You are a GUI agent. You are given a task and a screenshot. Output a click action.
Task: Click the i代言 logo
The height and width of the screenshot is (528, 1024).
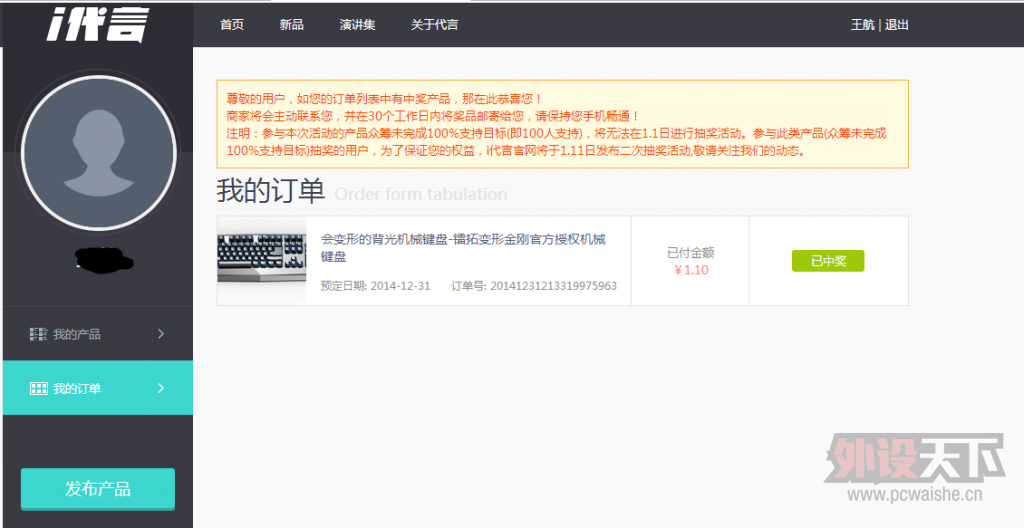click(x=97, y=25)
